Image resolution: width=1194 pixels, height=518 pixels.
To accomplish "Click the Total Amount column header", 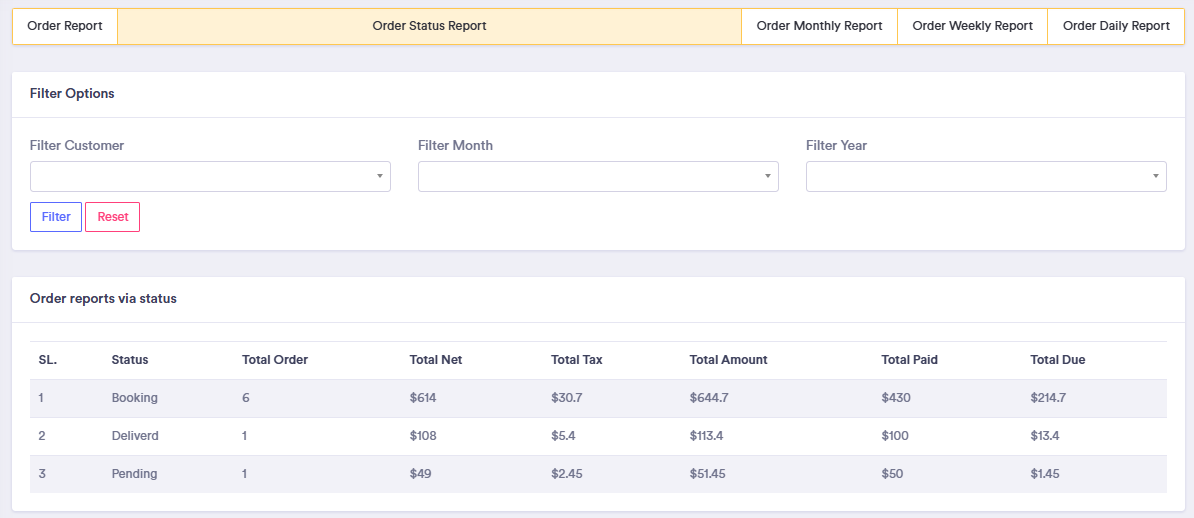I will [x=729, y=360].
